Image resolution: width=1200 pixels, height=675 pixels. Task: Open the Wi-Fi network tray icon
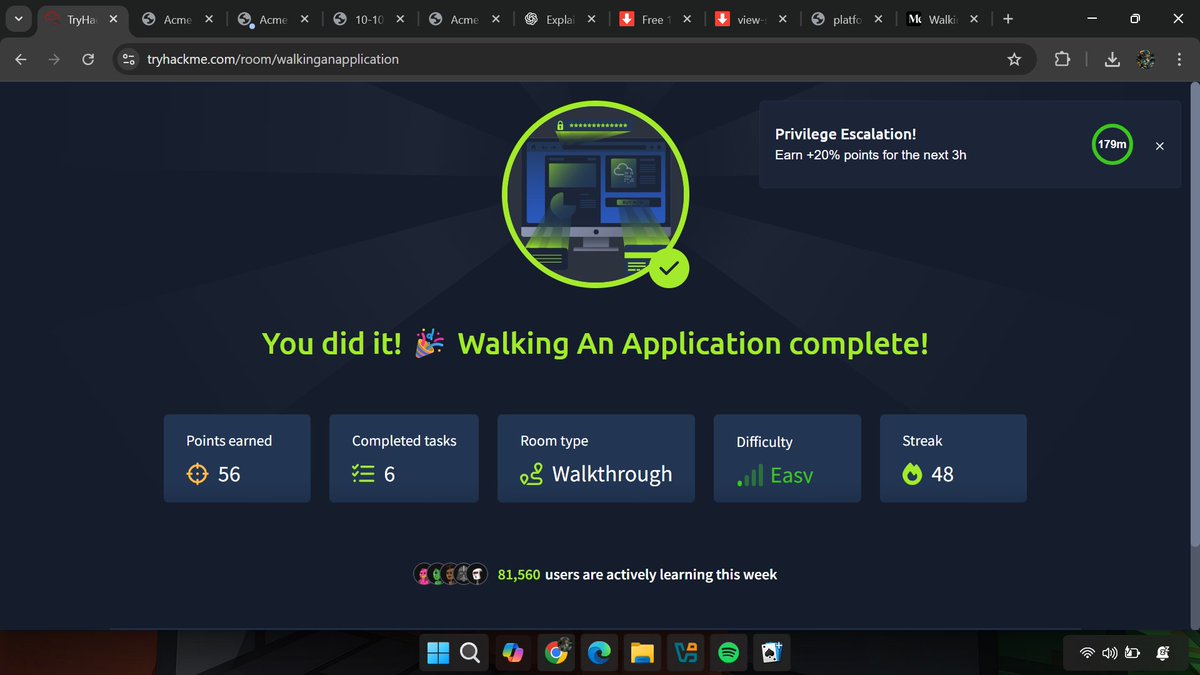[1086, 654]
